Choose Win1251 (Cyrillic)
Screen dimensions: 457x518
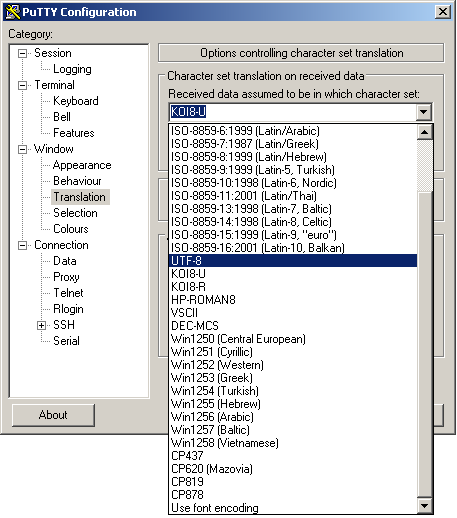(x=293, y=352)
